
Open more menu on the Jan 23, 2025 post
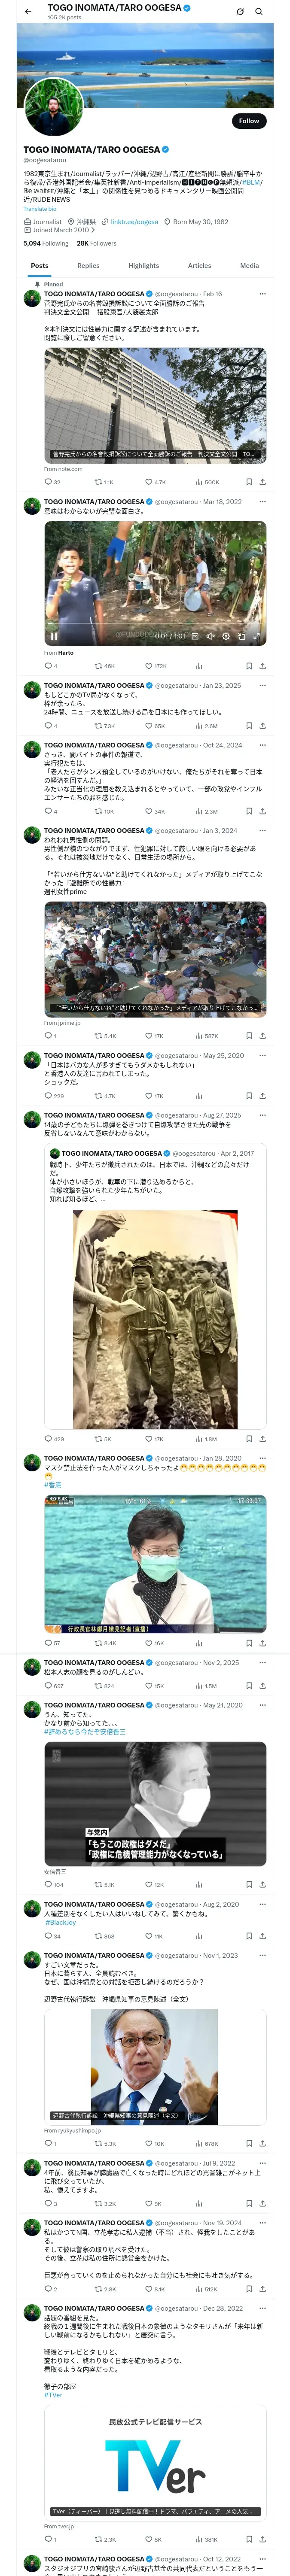[263, 686]
